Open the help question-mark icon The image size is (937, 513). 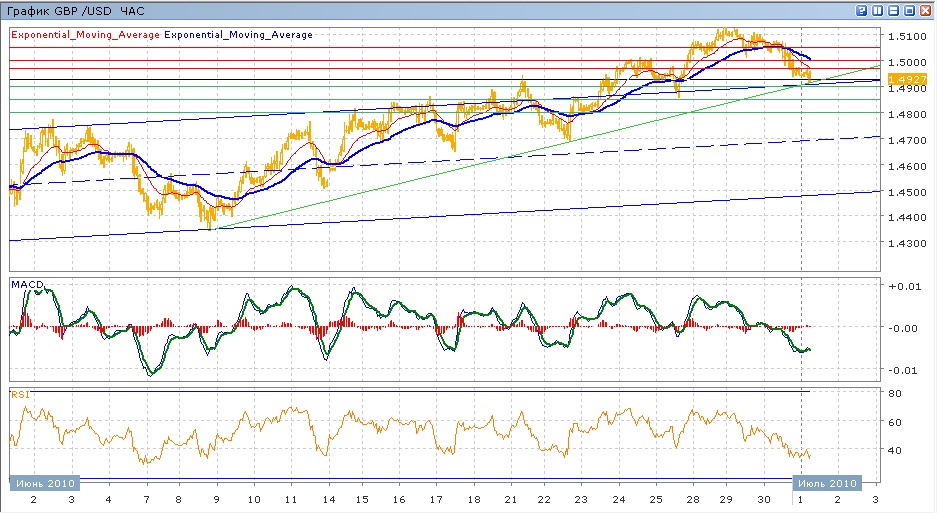(x=861, y=10)
